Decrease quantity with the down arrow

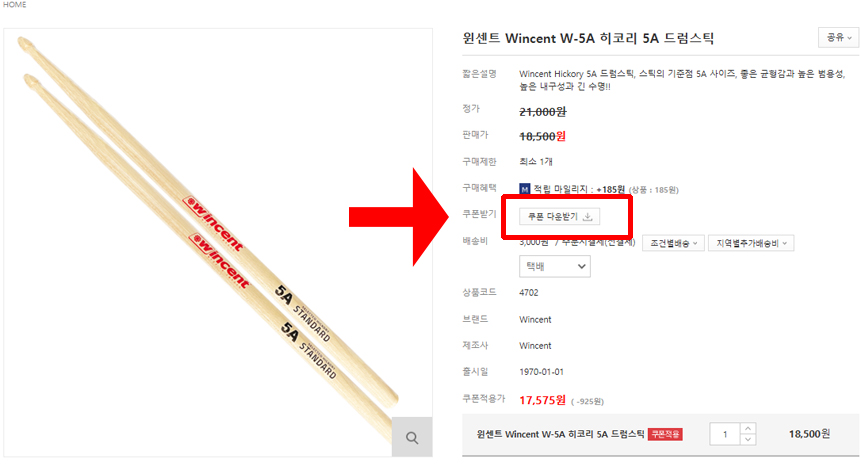pyautogui.click(x=748, y=440)
